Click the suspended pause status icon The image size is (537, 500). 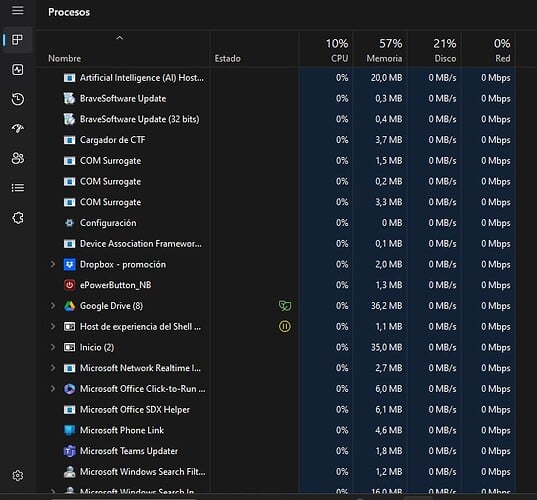point(285,327)
